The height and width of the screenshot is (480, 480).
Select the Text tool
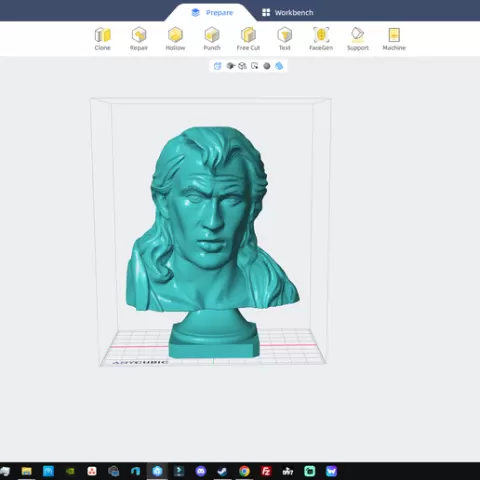(285, 39)
